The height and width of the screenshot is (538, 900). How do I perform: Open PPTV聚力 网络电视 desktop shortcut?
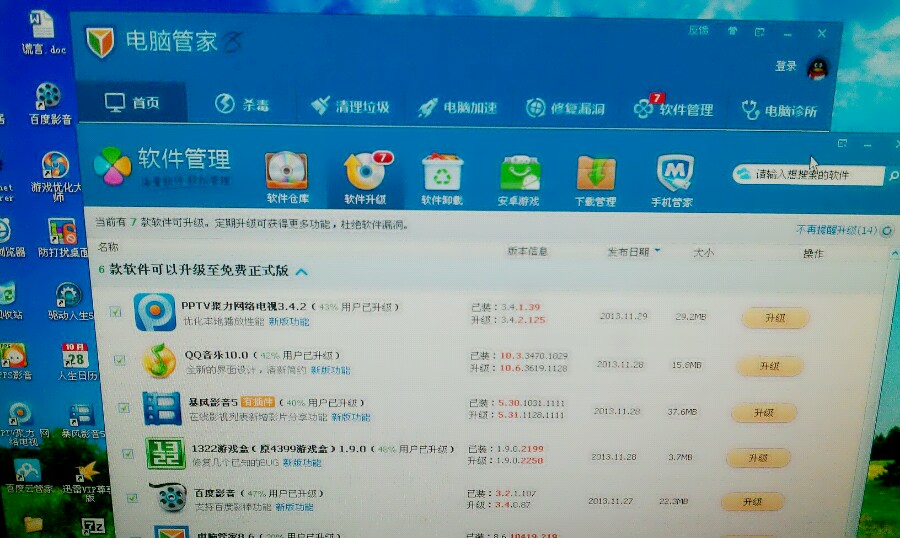[x=23, y=424]
